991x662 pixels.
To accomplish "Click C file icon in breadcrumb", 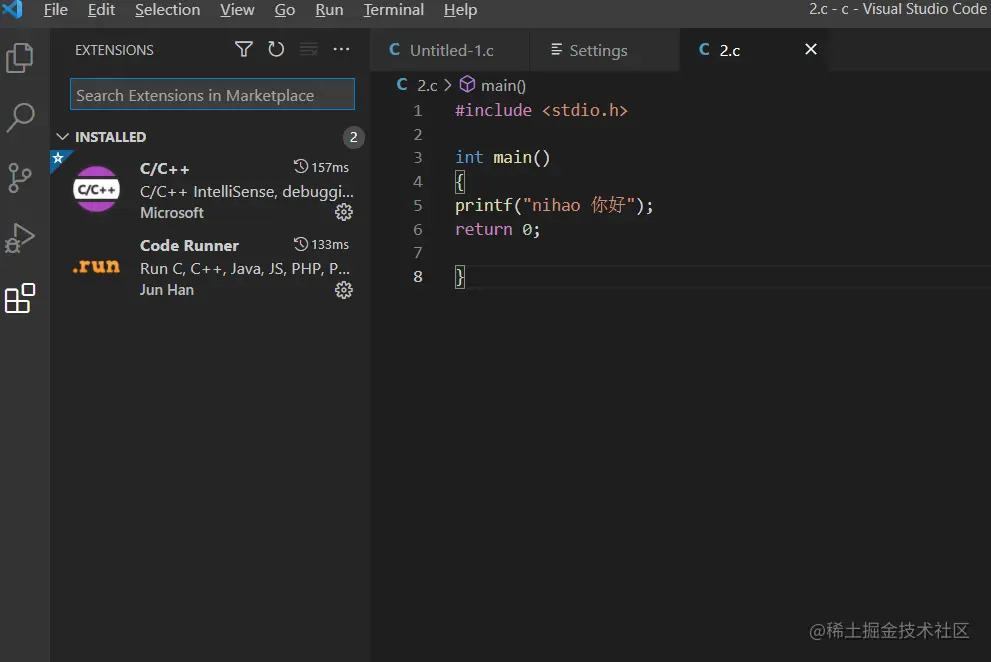I will pyautogui.click(x=402, y=85).
